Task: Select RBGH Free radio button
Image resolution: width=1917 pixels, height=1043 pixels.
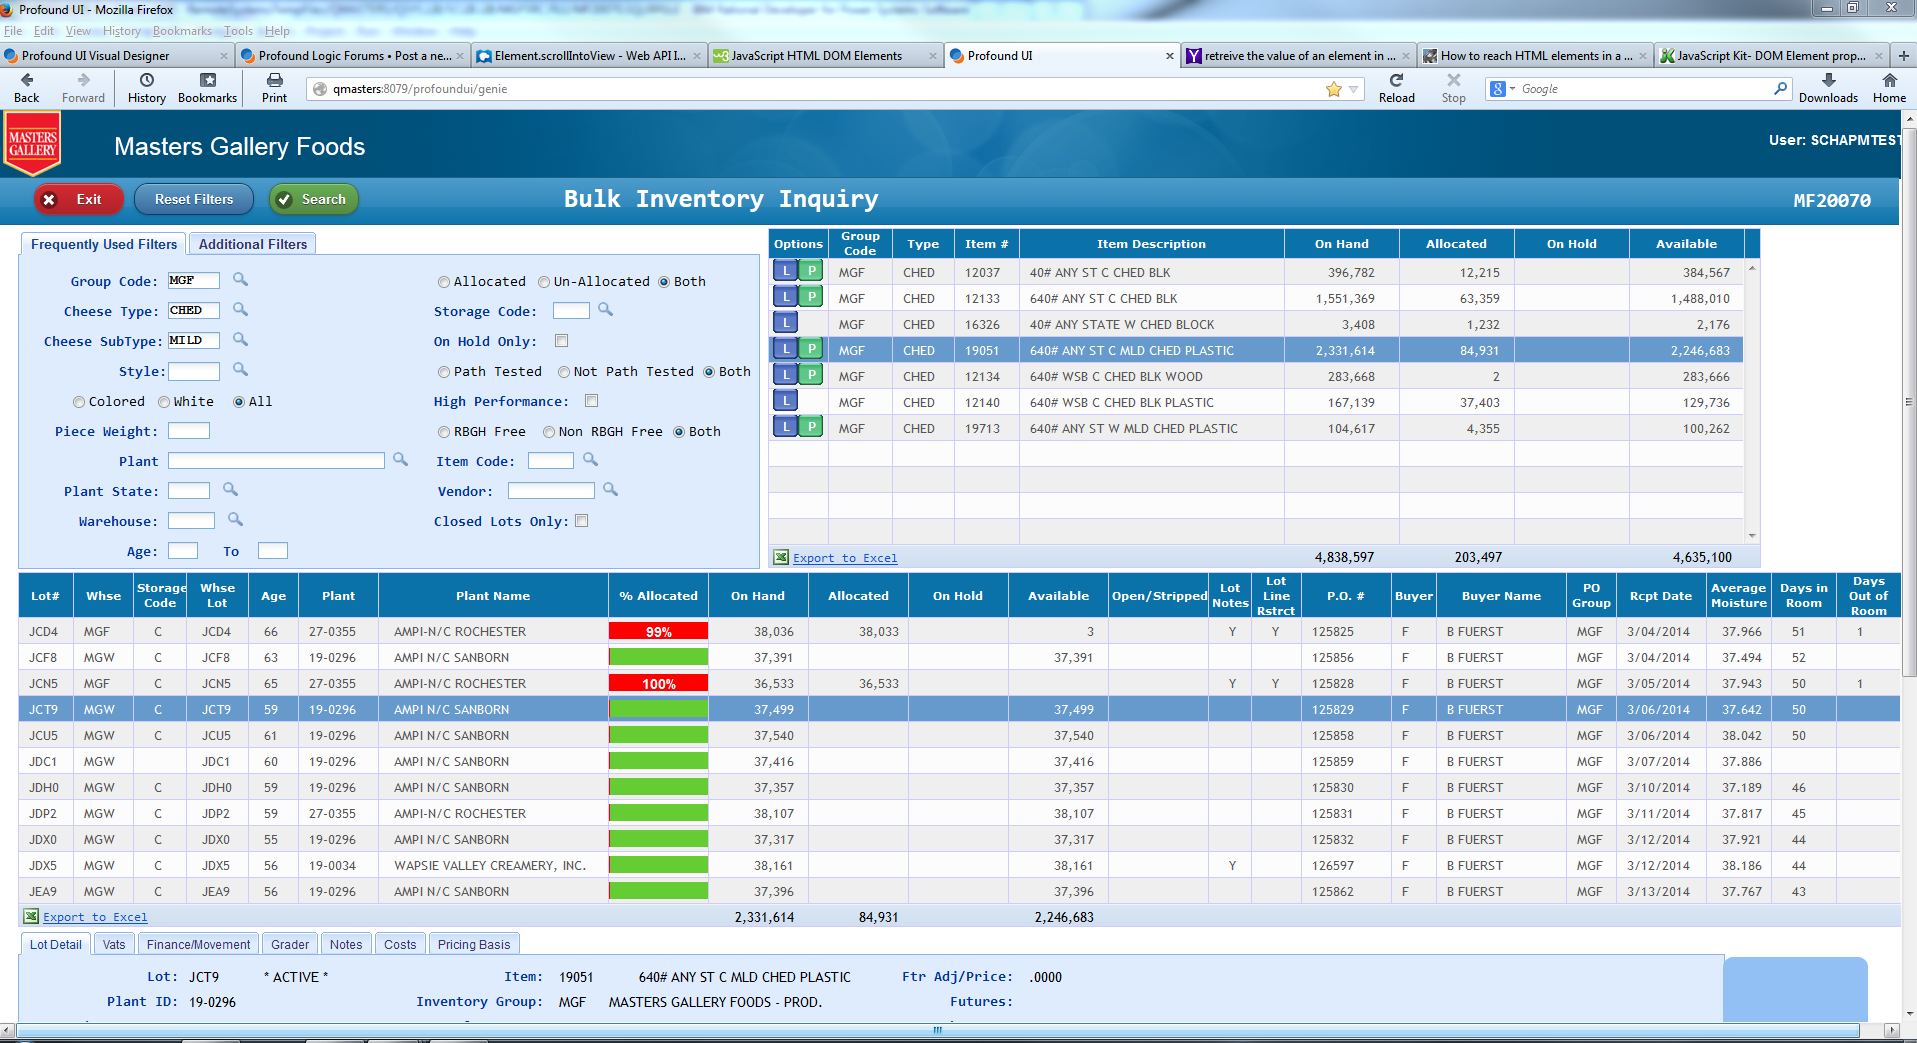Action: click(444, 432)
